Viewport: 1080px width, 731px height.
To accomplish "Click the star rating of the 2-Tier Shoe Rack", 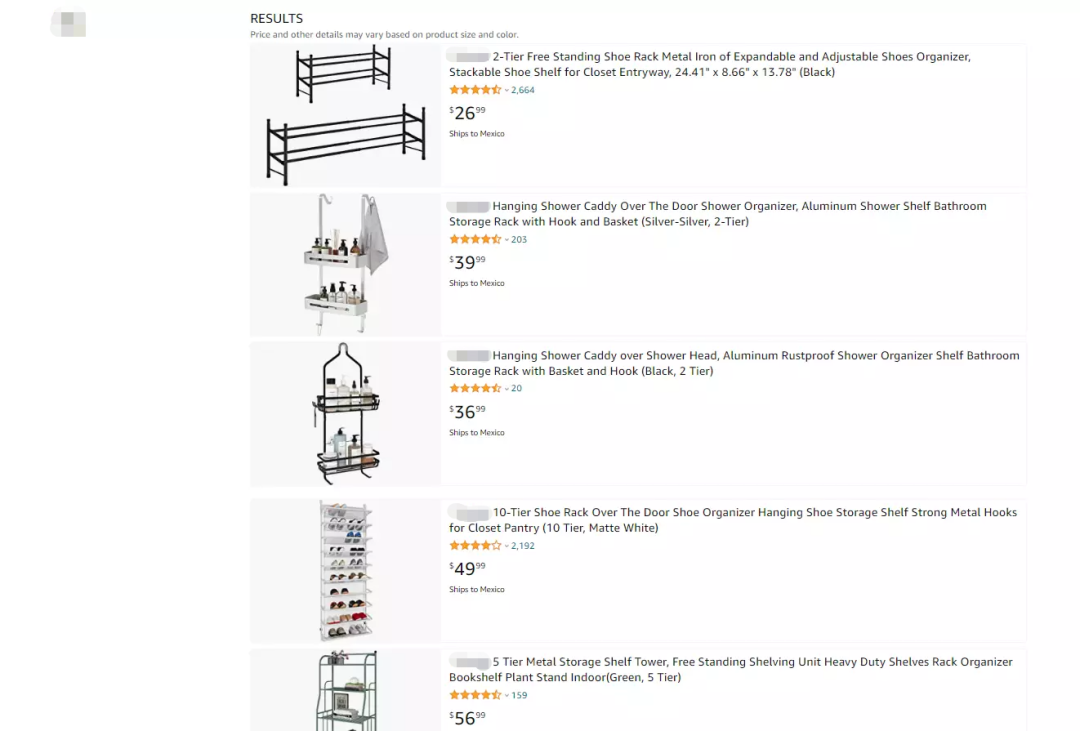I will pos(475,90).
